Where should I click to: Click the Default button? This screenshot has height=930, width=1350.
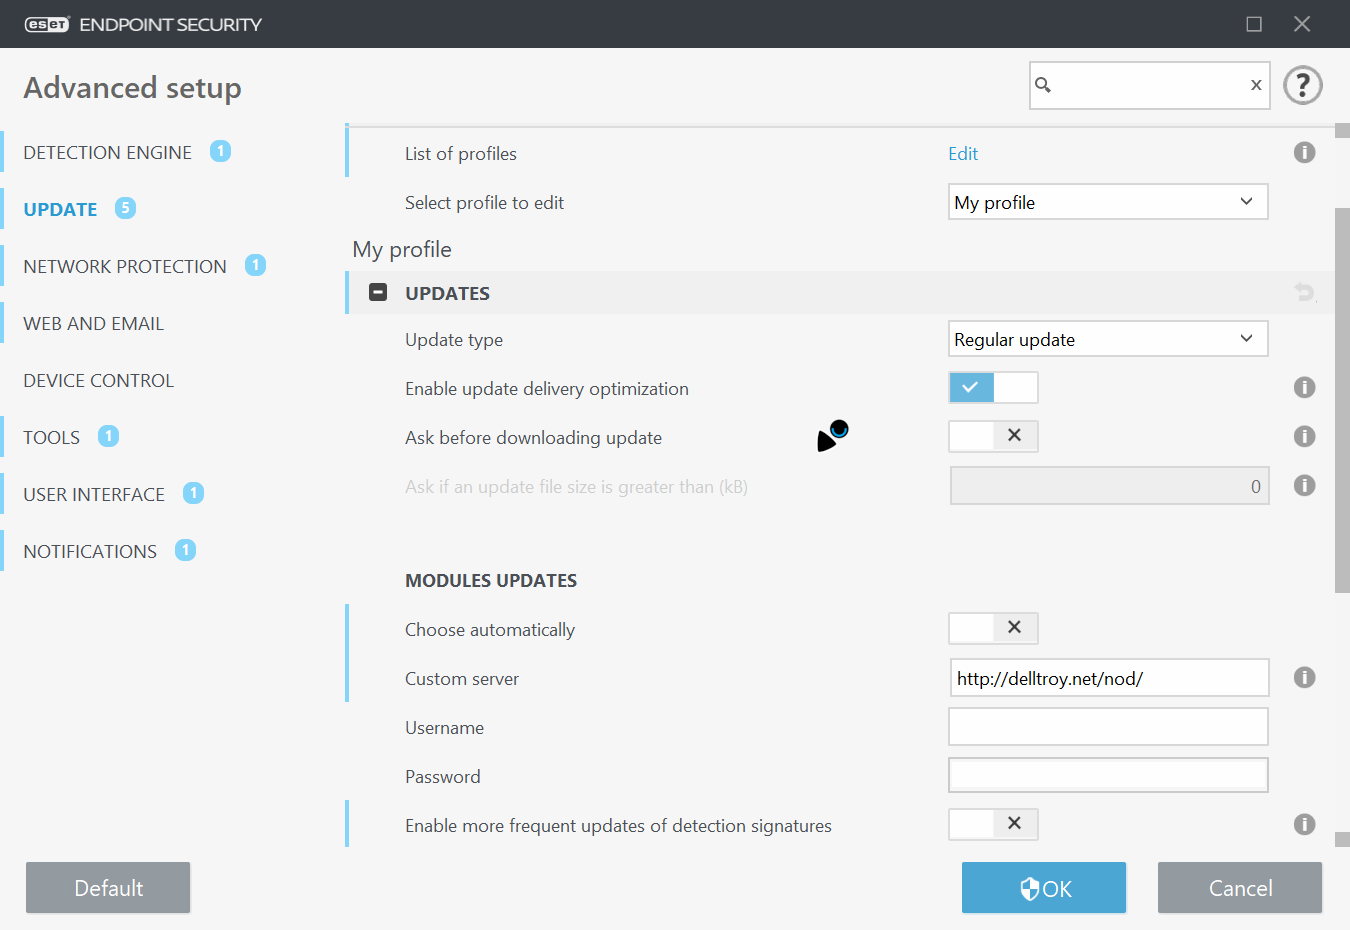point(108,888)
